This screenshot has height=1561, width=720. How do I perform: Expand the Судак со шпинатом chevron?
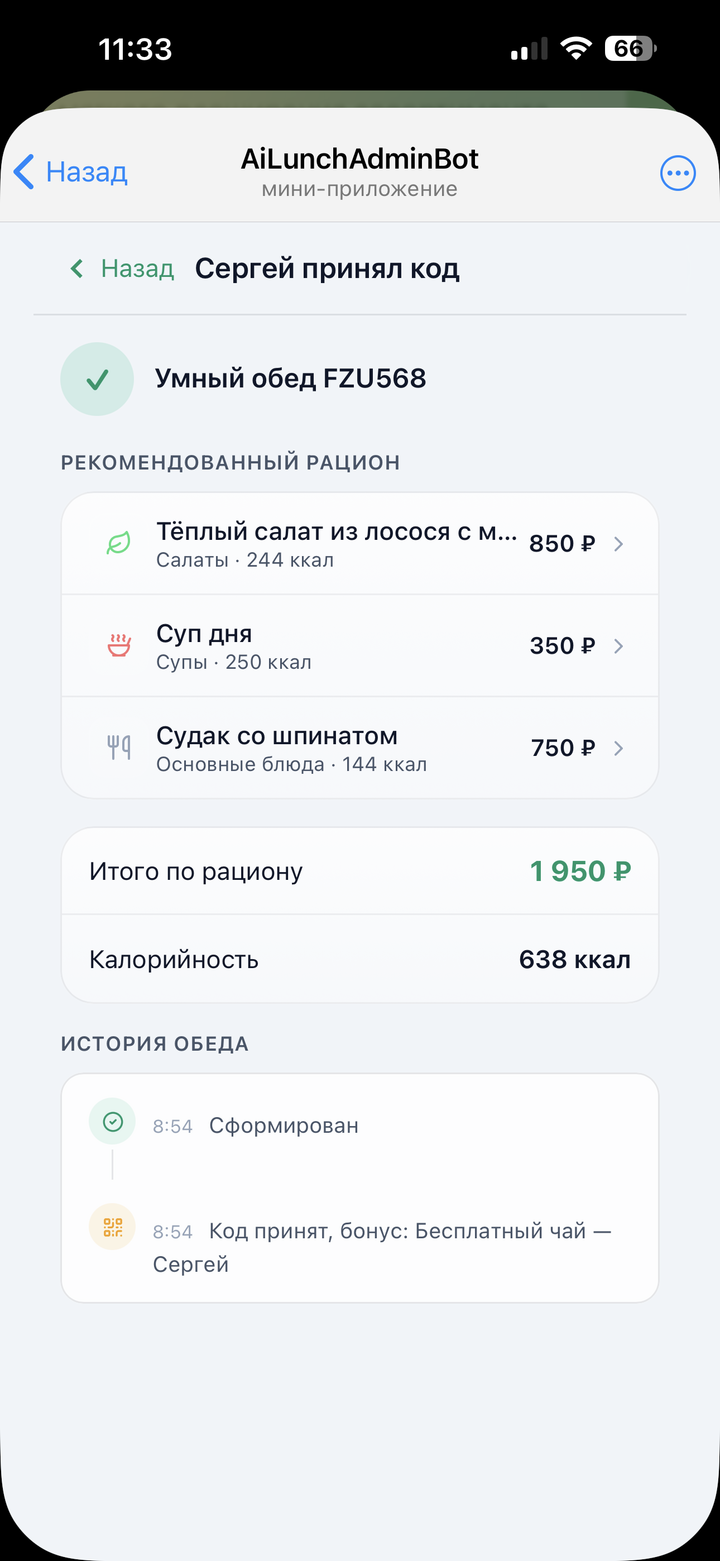click(x=618, y=748)
